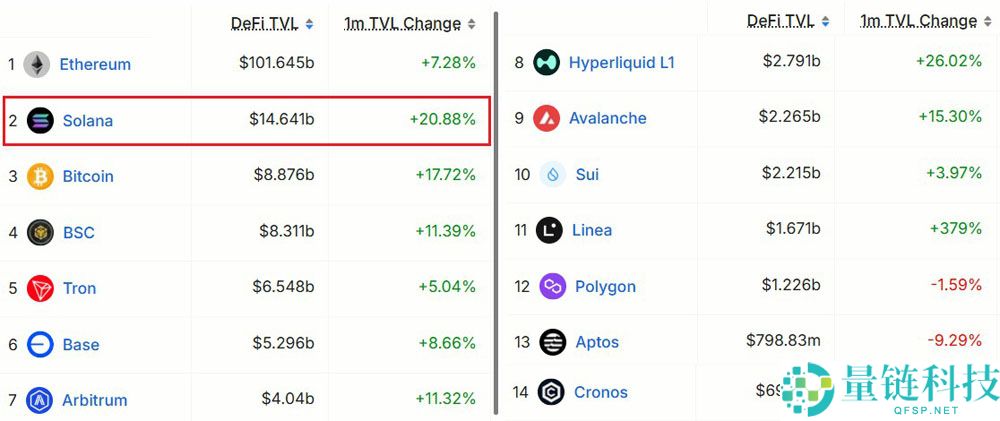The width and height of the screenshot is (1000, 421).
Task: Click the Ethereum chain logo icon
Action: pyautogui.click(x=37, y=65)
